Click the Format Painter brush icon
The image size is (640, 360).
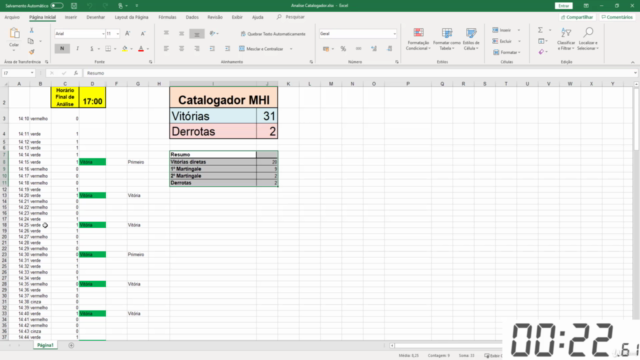pos(31,52)
